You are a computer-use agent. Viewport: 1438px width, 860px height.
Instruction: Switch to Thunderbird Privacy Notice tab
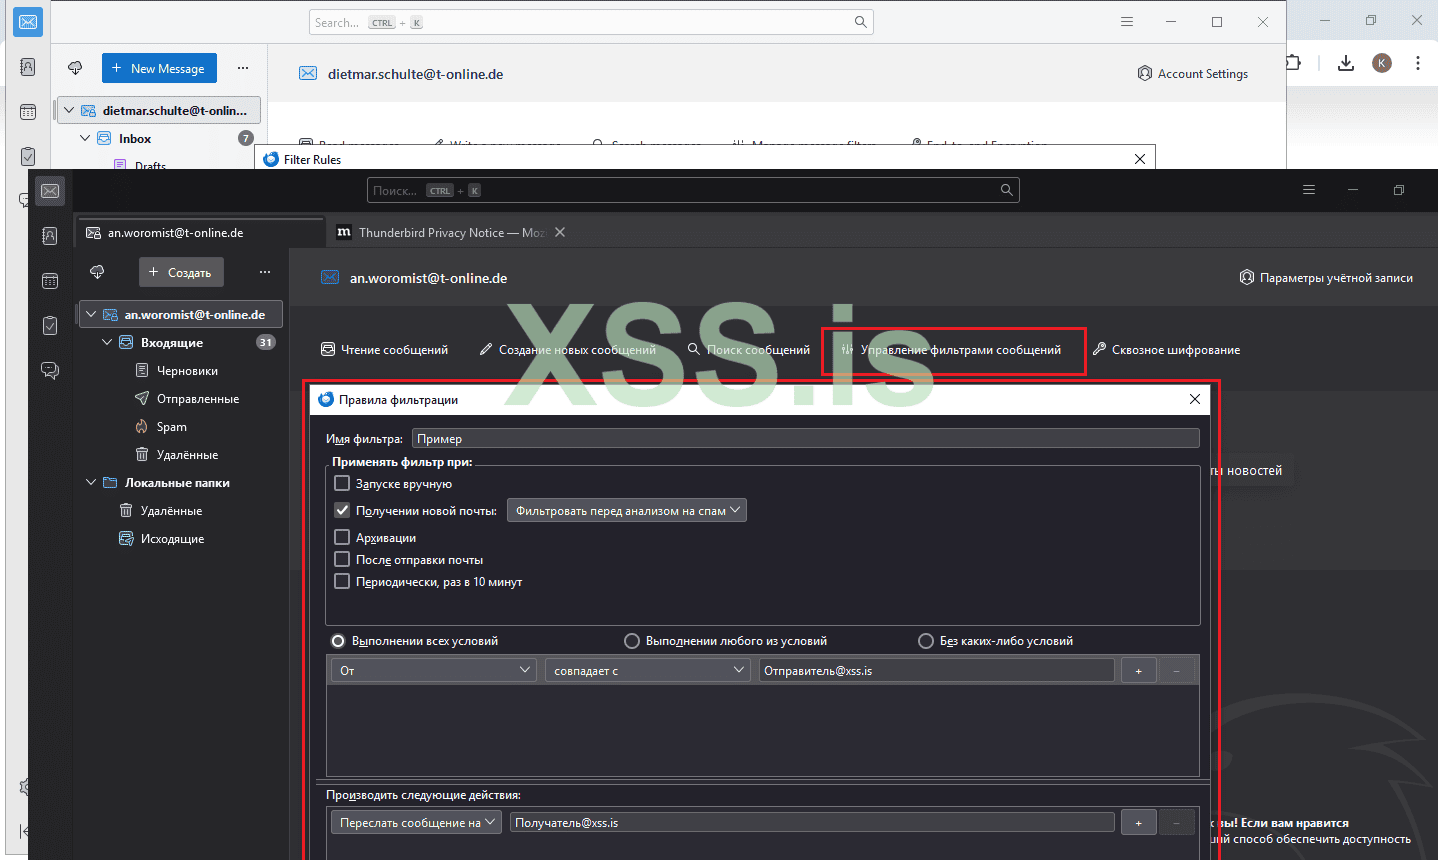coord(452,232)
